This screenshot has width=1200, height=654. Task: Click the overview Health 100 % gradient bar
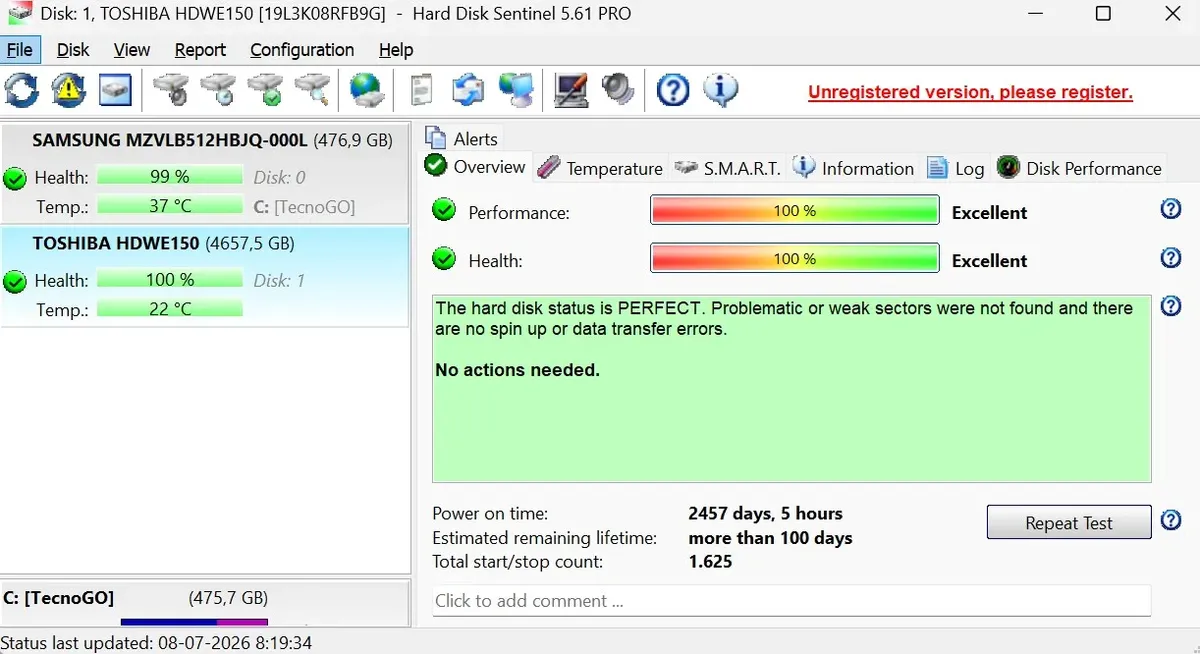click(795, 258)
